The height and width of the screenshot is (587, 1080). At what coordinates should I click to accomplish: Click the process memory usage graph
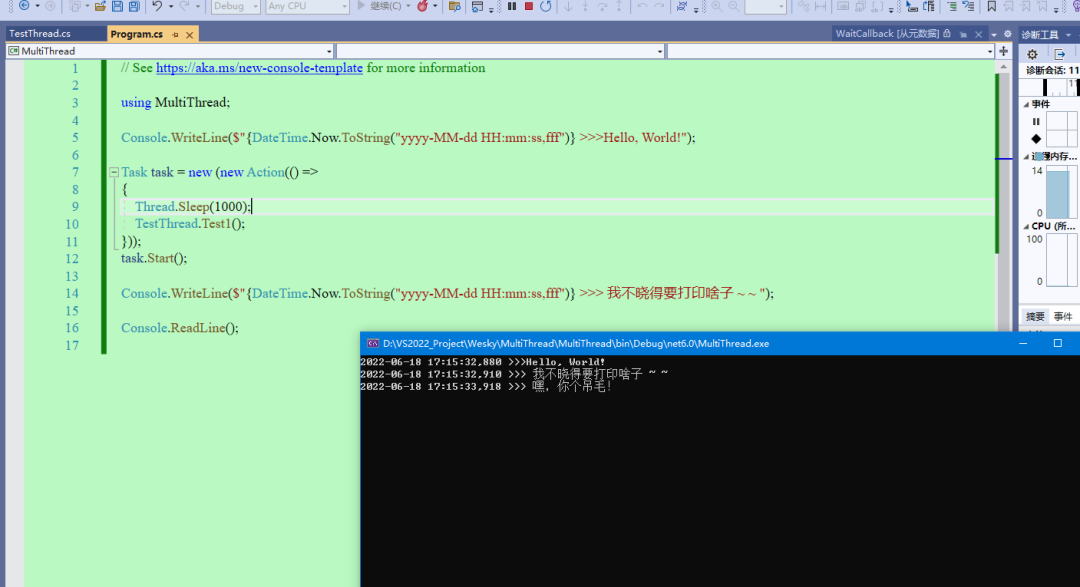click(x=1061, y=192)
